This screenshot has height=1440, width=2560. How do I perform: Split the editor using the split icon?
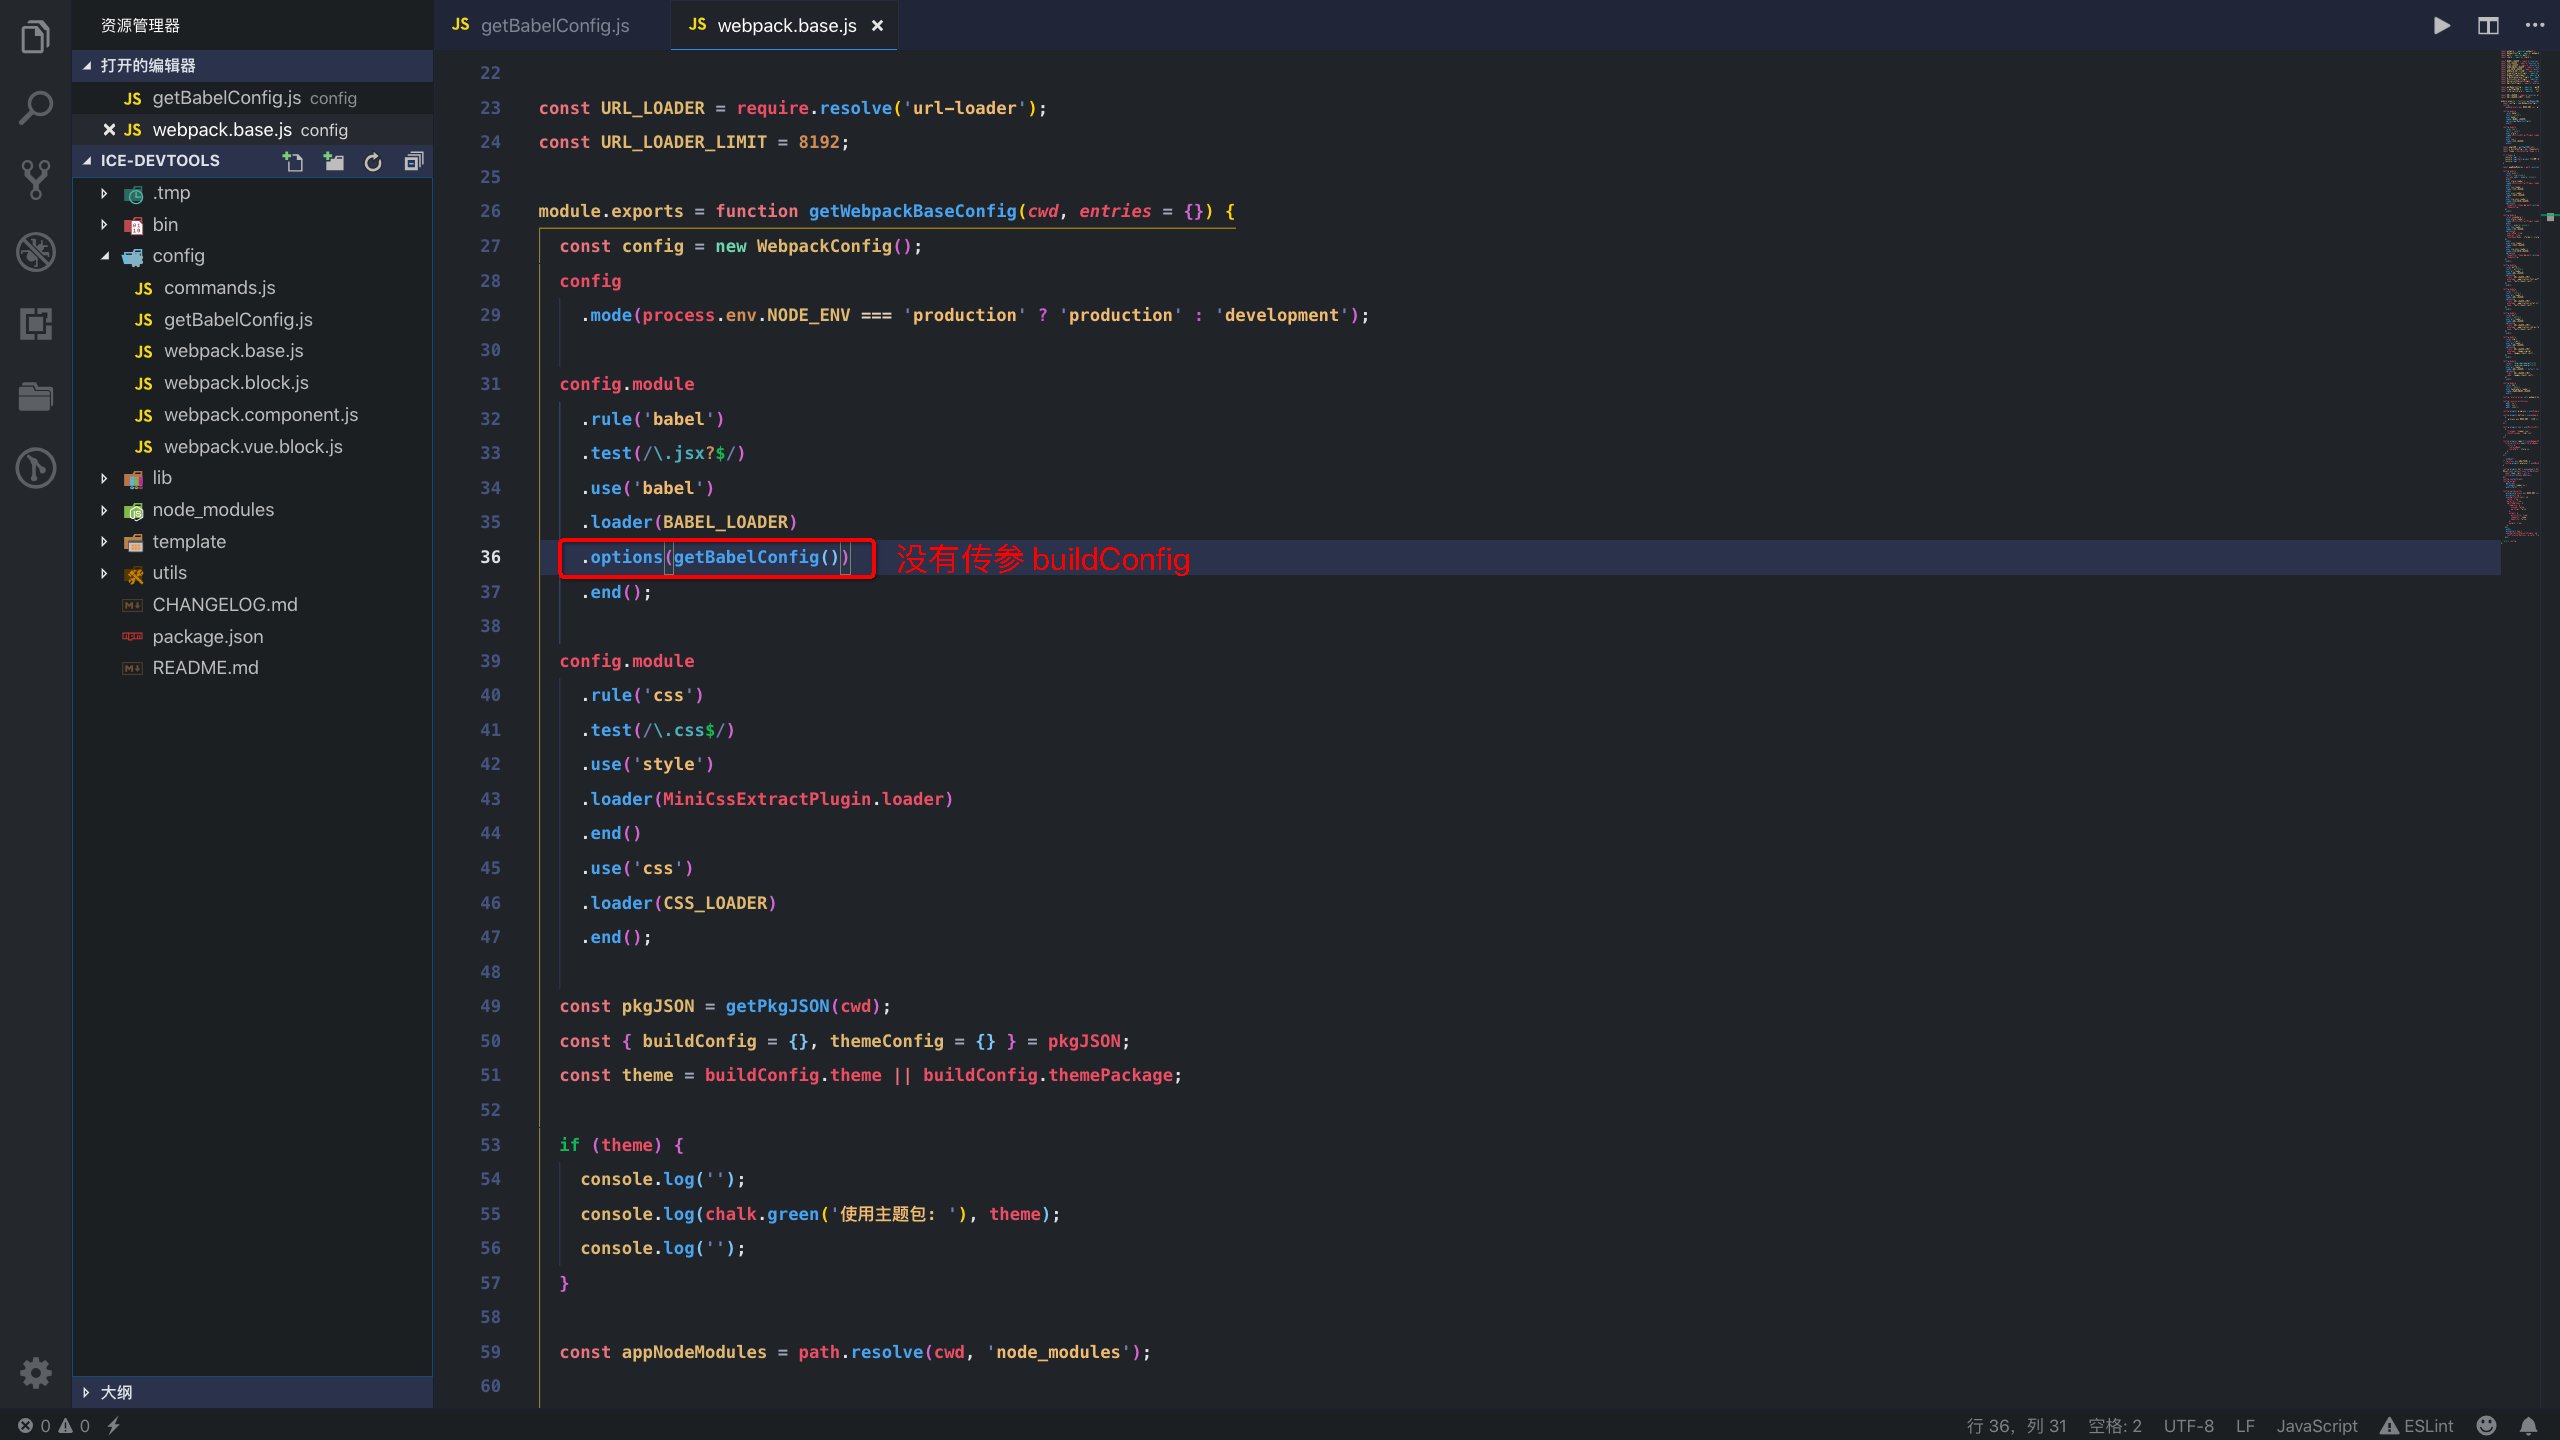(2488, 25)
